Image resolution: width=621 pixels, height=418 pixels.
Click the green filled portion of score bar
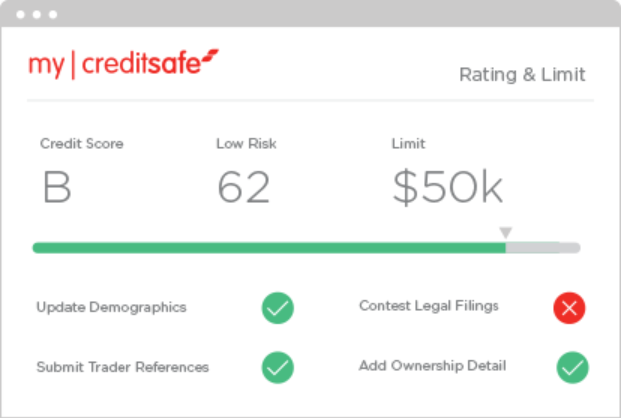[x=268, y=248]
